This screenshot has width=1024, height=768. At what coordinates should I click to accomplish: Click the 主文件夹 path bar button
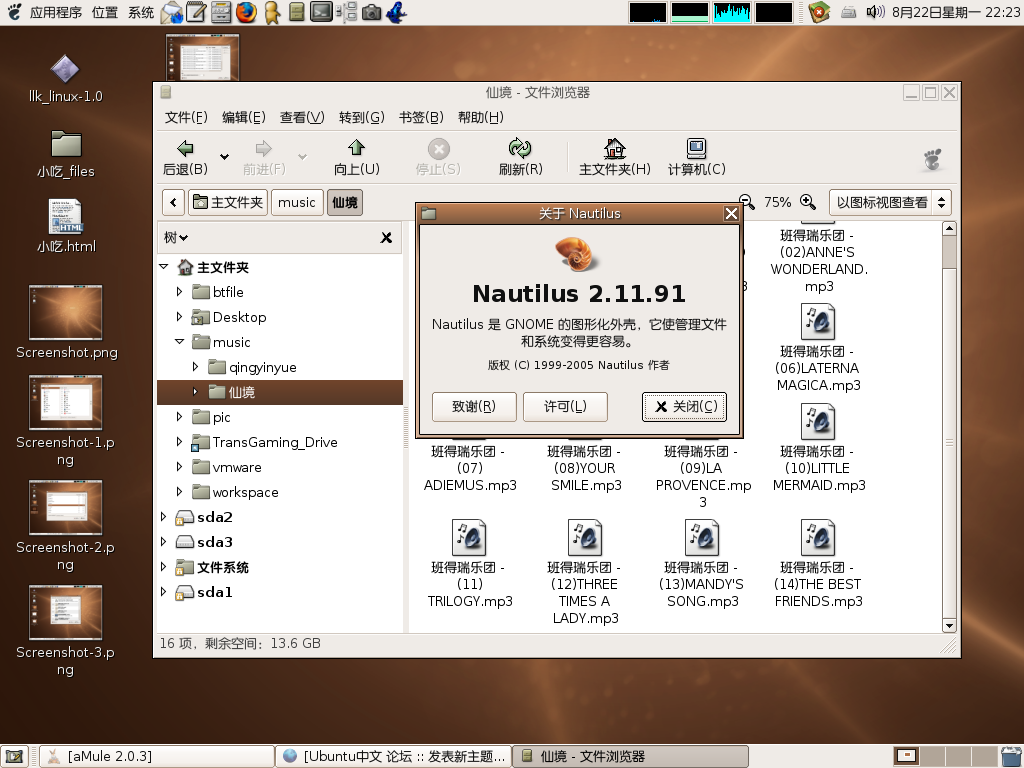point(229,202)
